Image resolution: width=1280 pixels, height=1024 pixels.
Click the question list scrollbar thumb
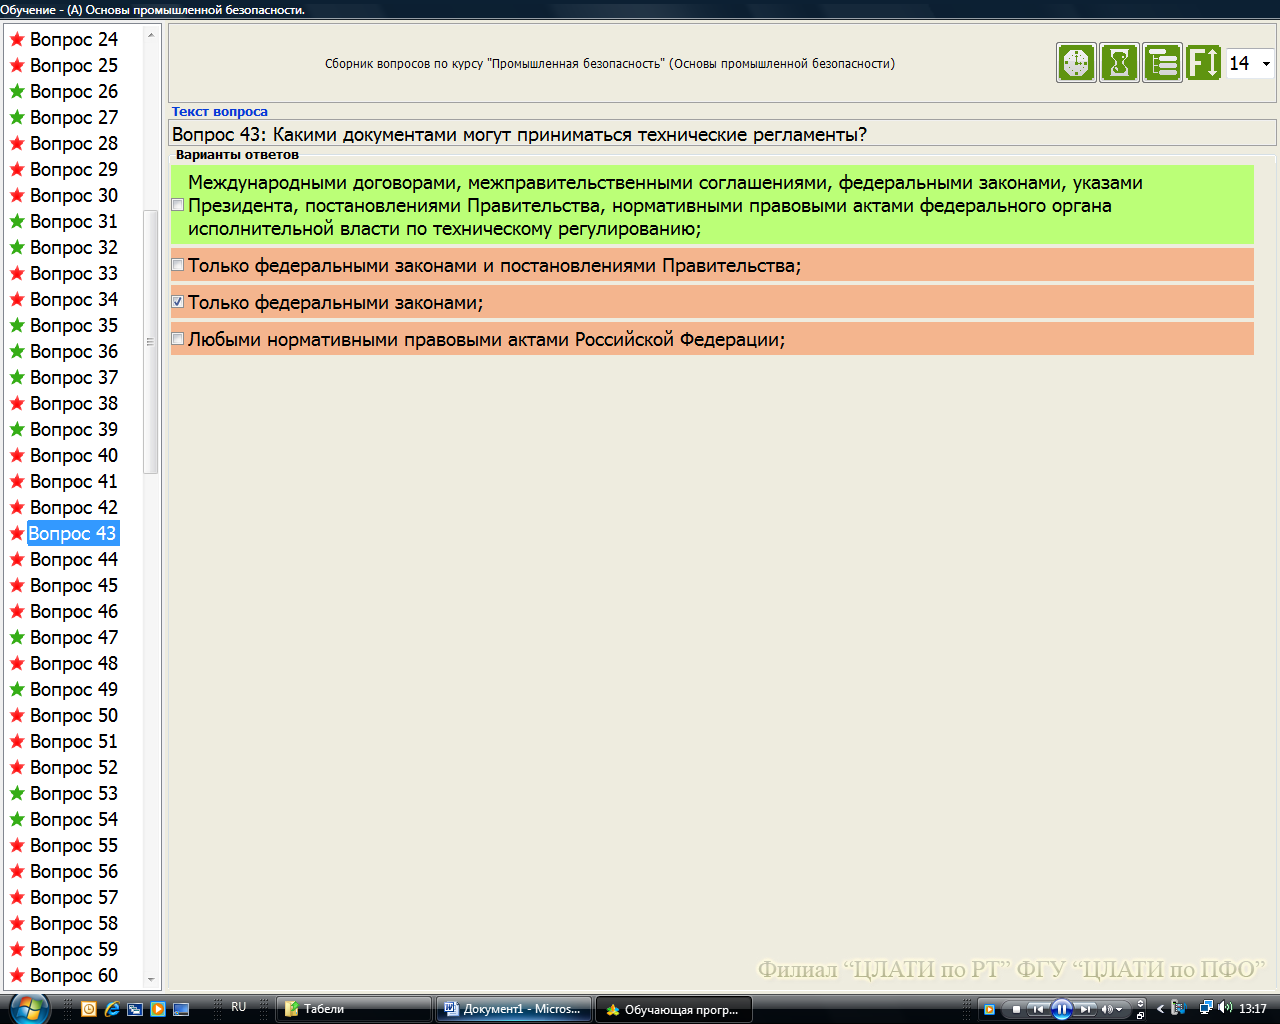click(151, 342)
